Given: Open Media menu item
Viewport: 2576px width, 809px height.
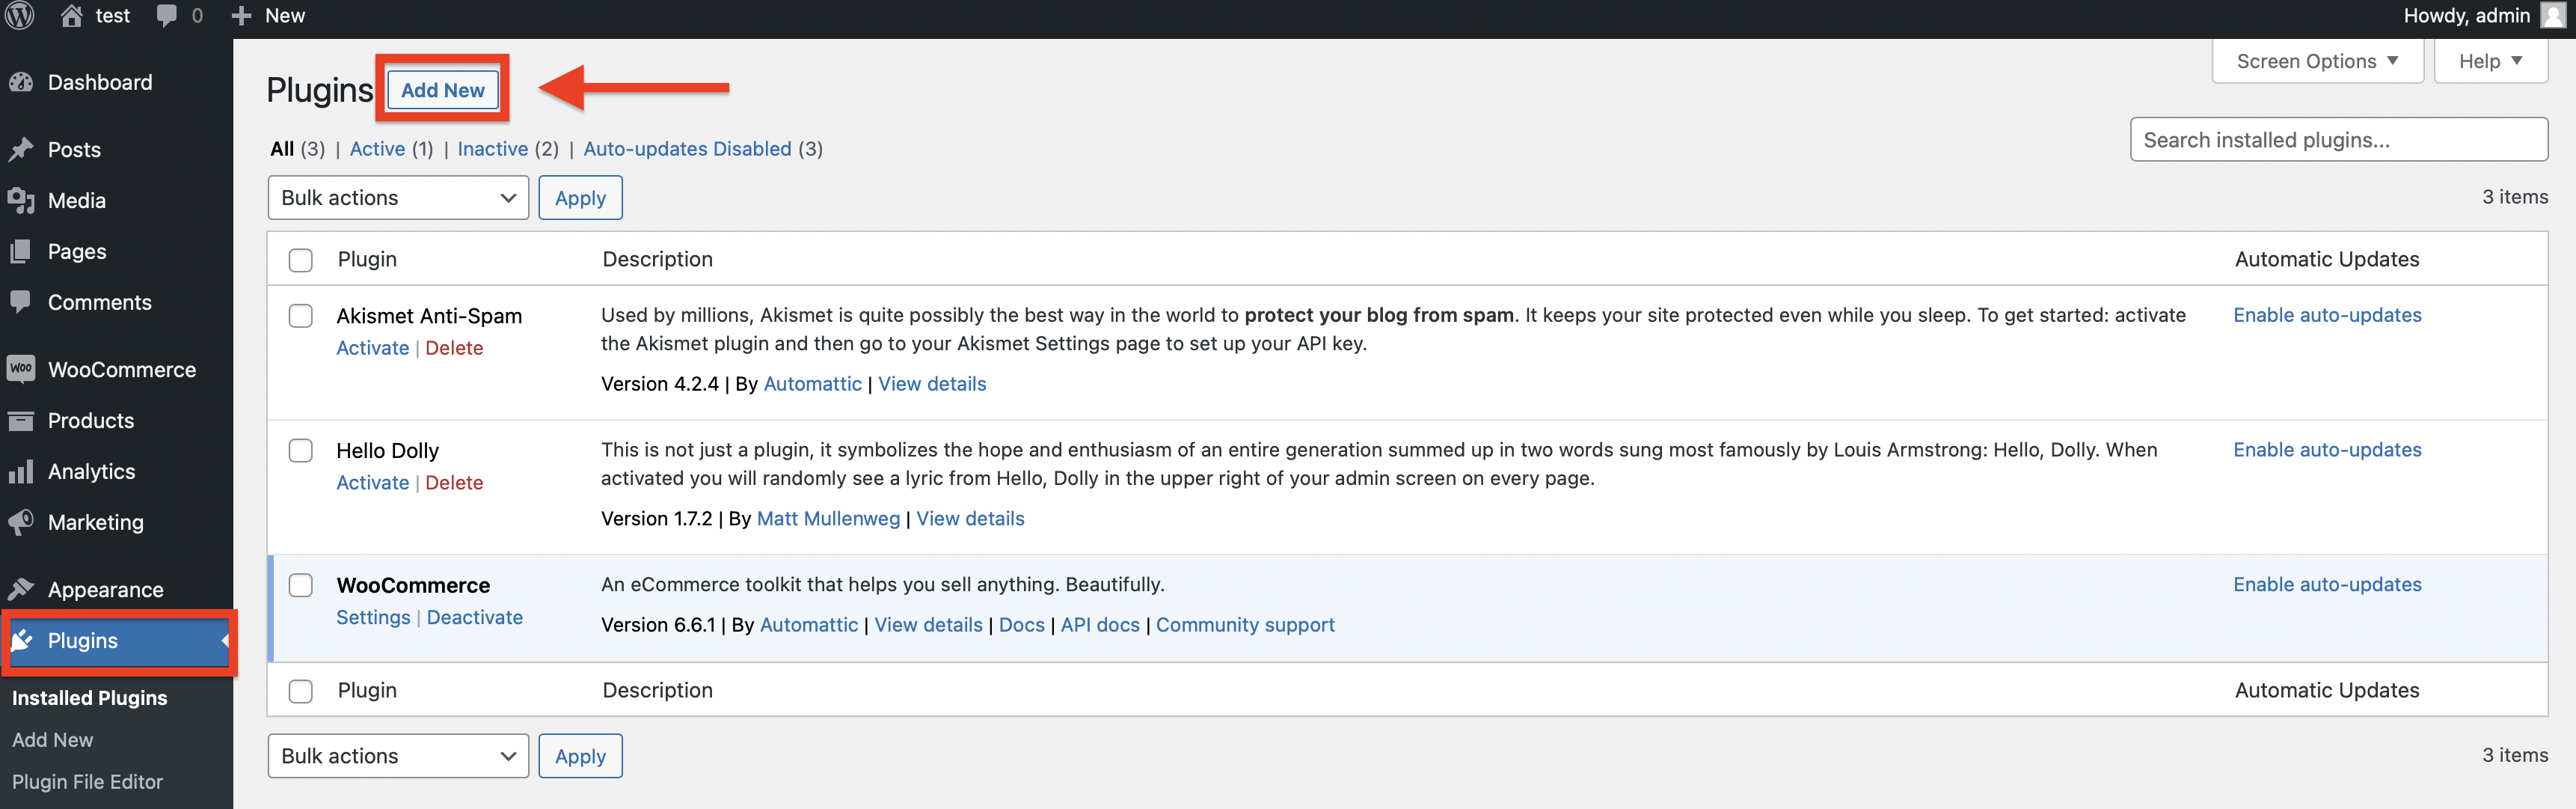Looking at the screenshot, I should pyautogui.click(x=77, y=200).
